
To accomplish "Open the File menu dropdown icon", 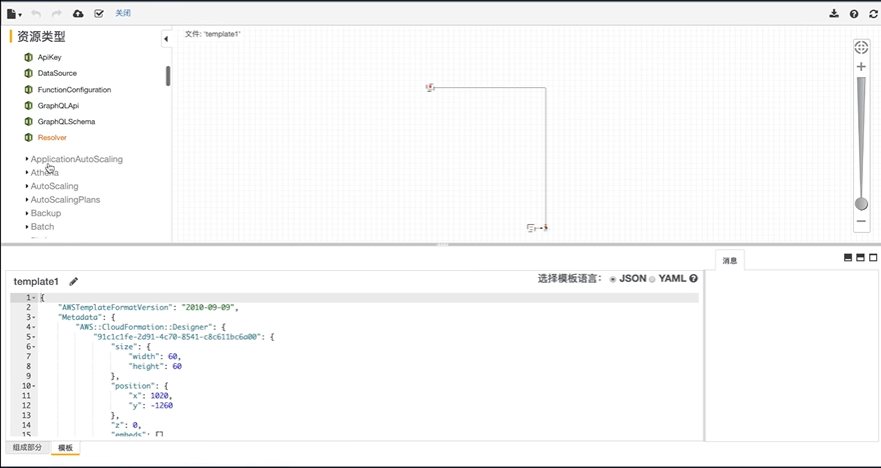I will tap(14, 14).
